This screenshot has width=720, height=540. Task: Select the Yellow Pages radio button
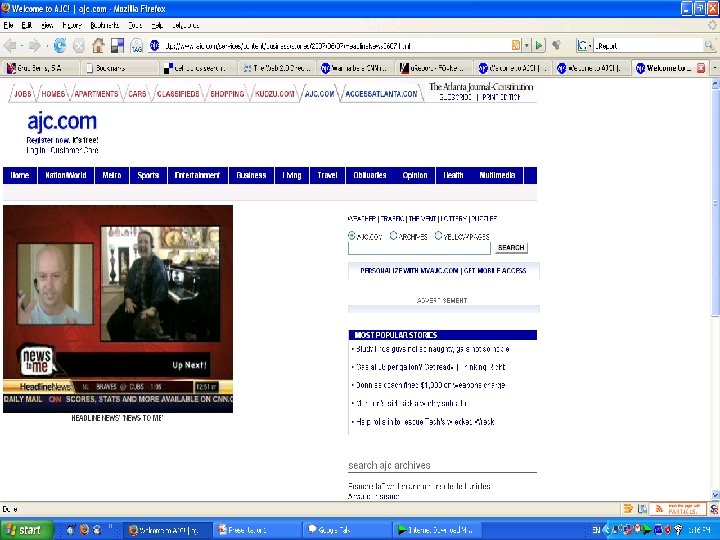[438, 236]
